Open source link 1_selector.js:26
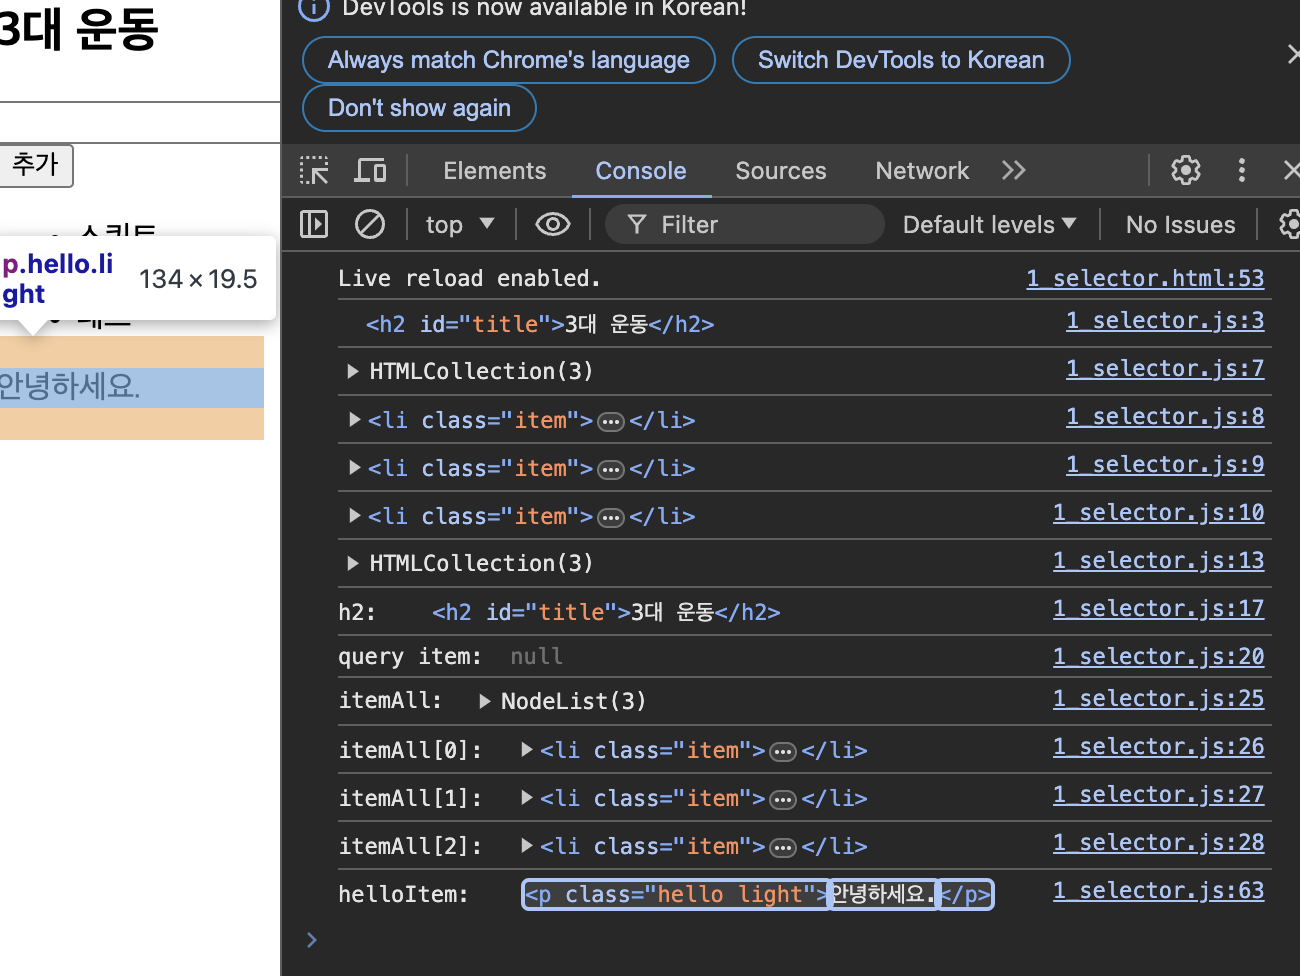 (1158, 746)
